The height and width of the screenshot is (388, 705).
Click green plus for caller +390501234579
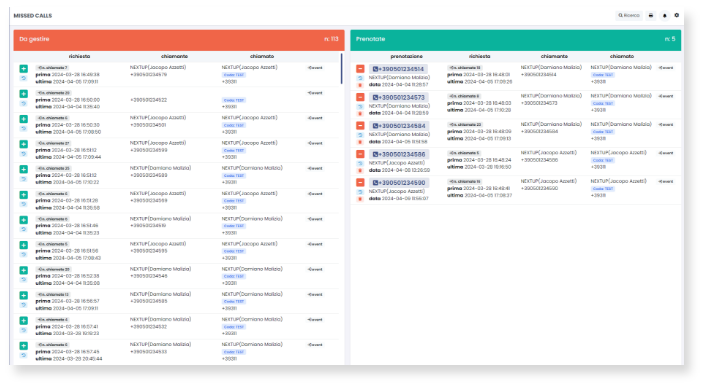coord(23,69)
